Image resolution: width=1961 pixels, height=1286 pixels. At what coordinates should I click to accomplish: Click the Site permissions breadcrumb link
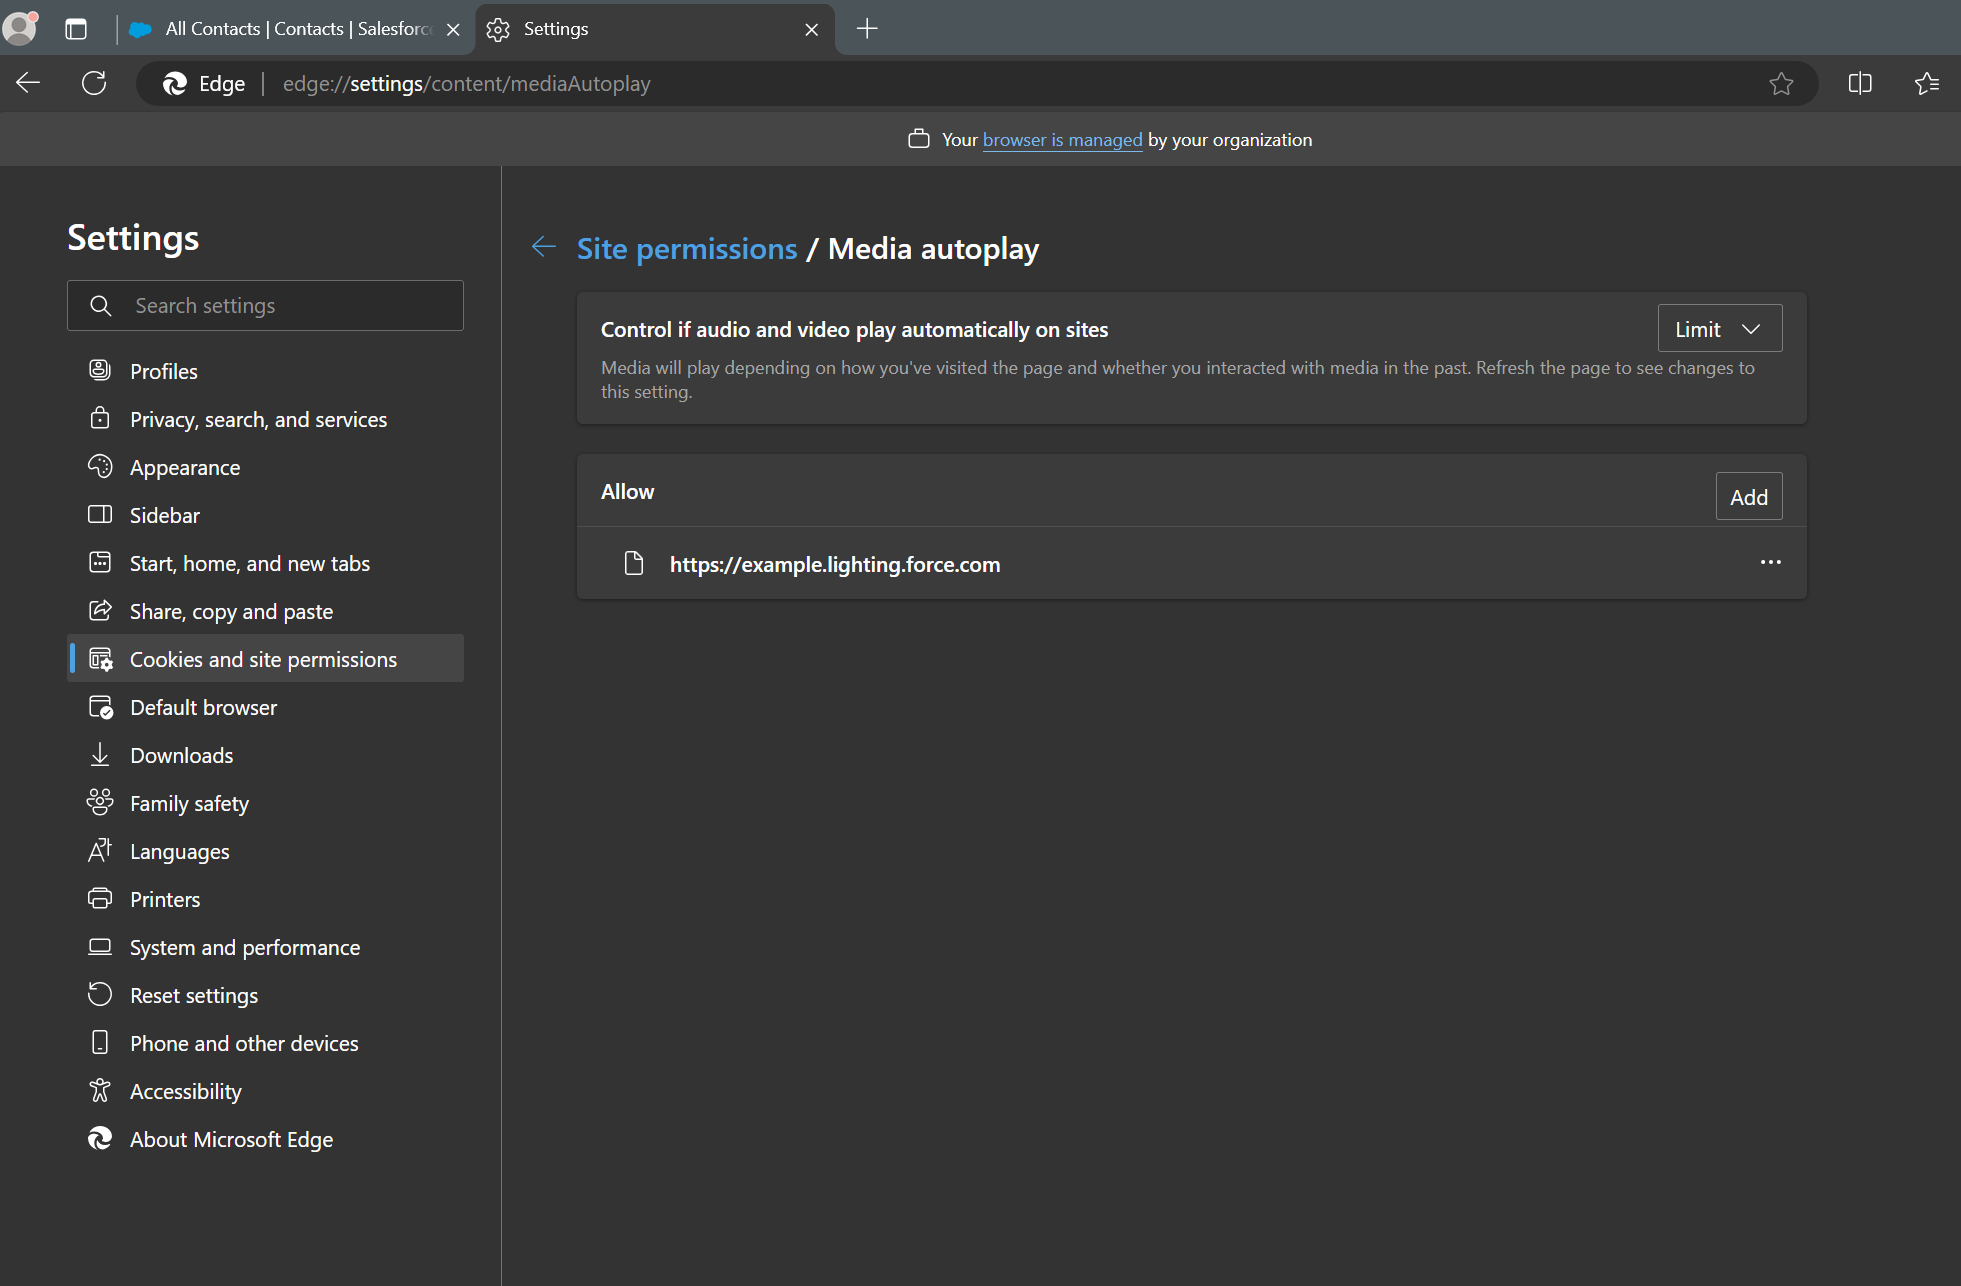tap(687, 249)
